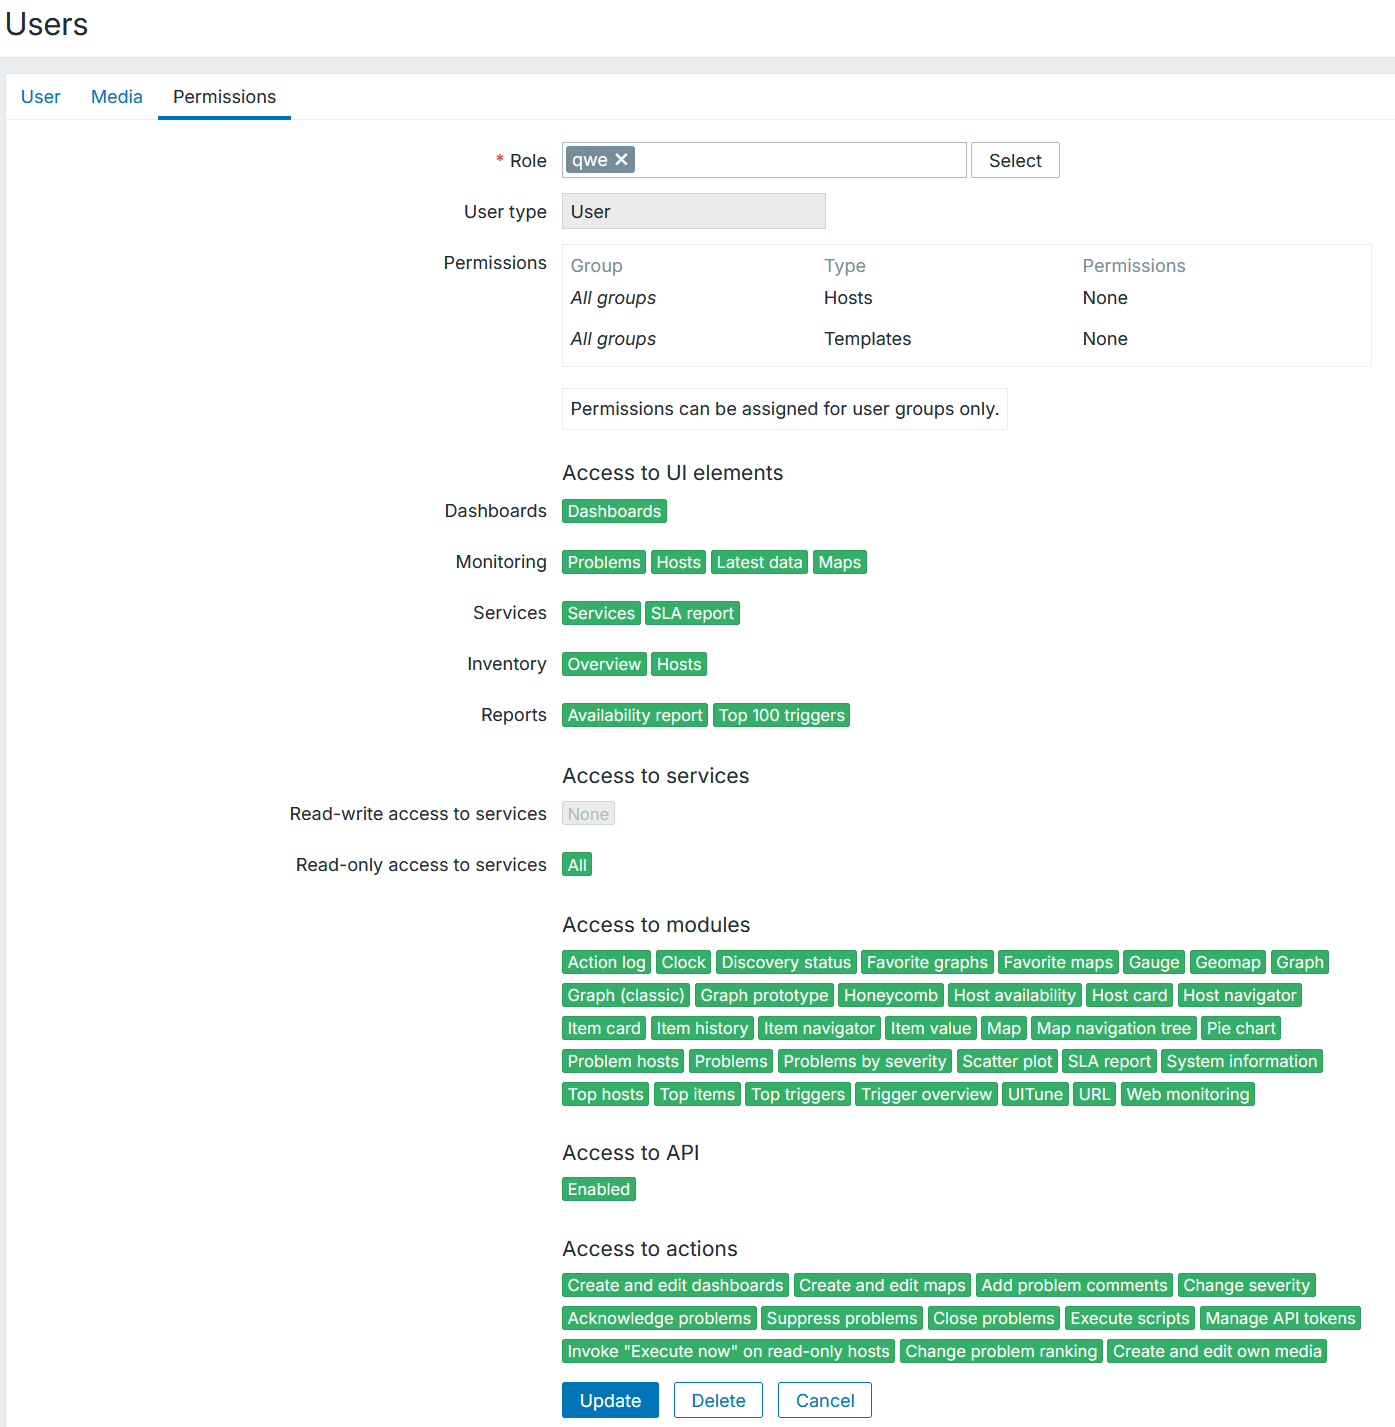Click the None tag for read-write services

[588, 814]
